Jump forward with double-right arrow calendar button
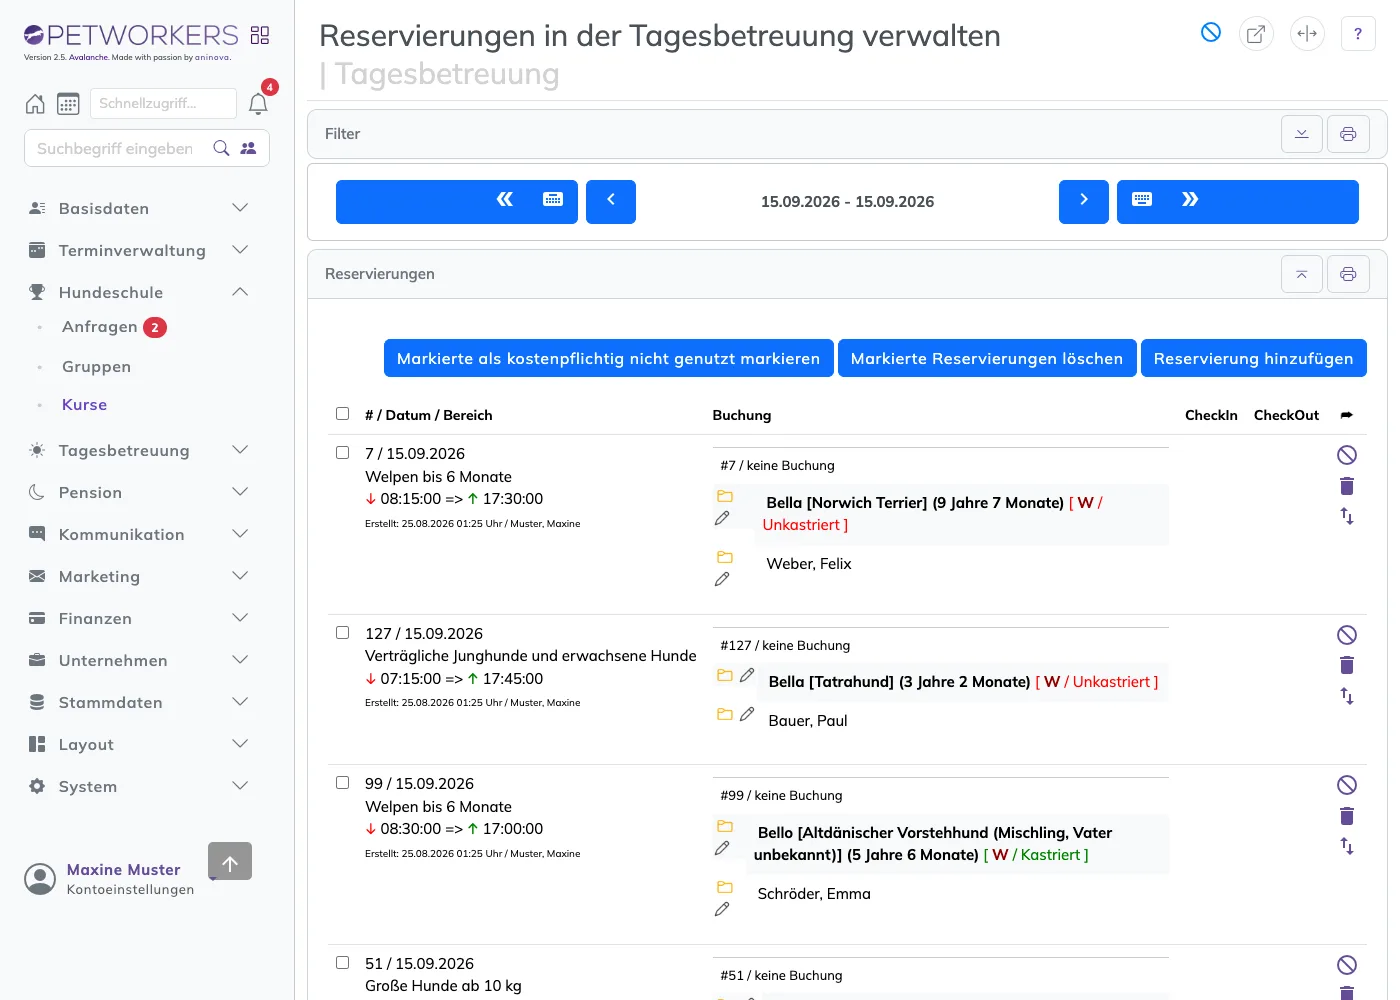 coord(1238,201)
